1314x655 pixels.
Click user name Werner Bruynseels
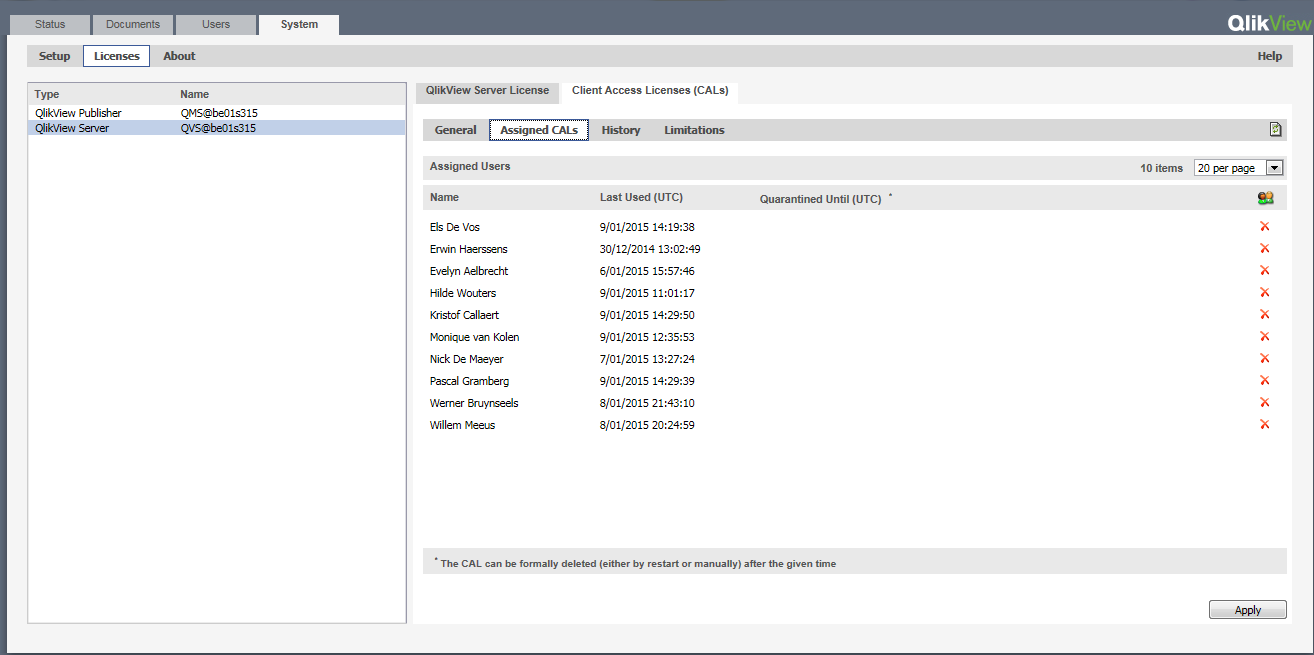(x=474, y=403)
